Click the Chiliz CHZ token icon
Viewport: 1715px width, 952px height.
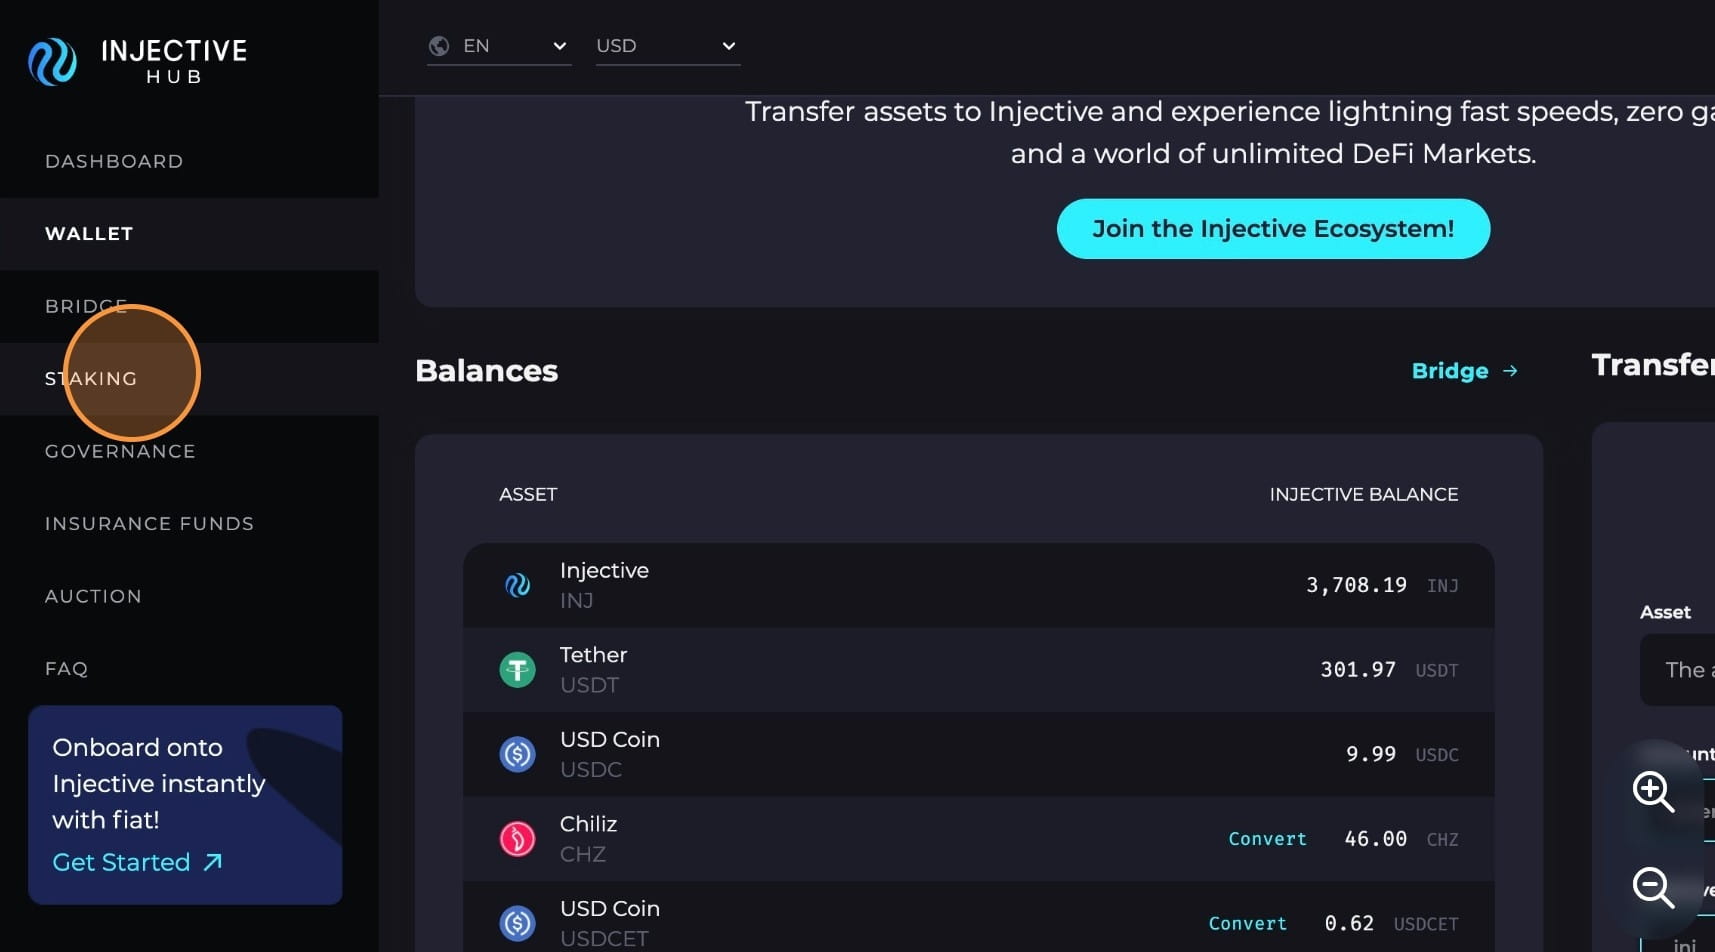pyautogui.click(x=517, y=839)
